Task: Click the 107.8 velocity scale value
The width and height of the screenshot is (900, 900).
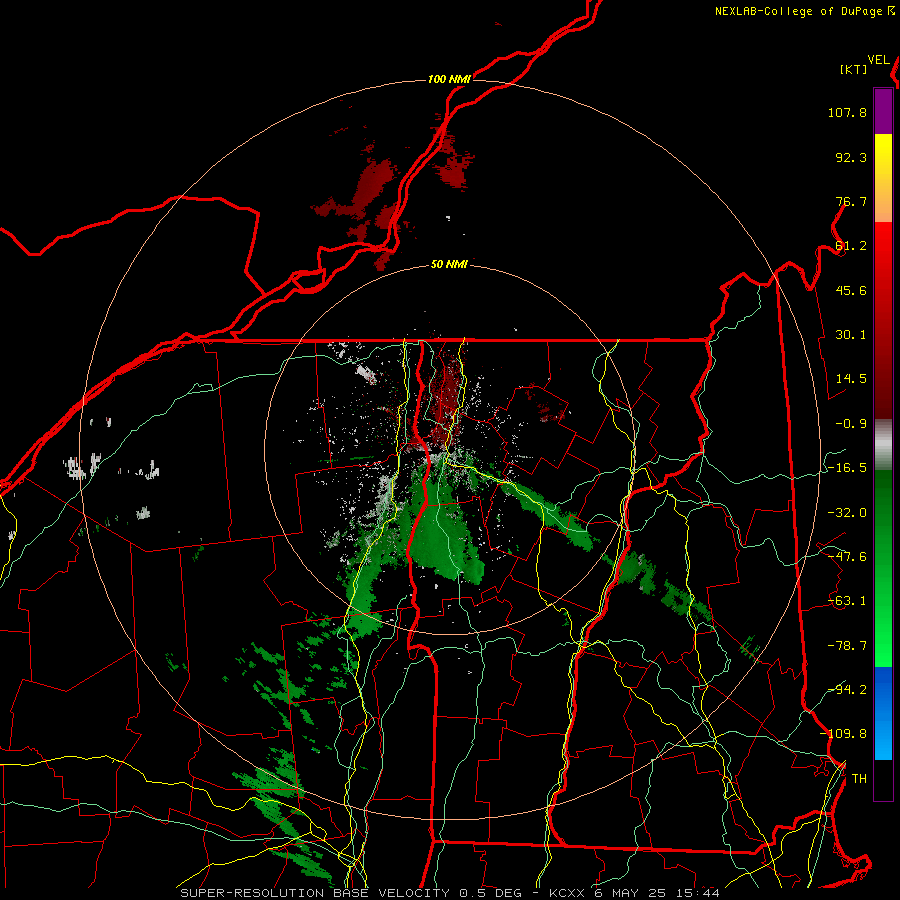Action: point(847,112)
